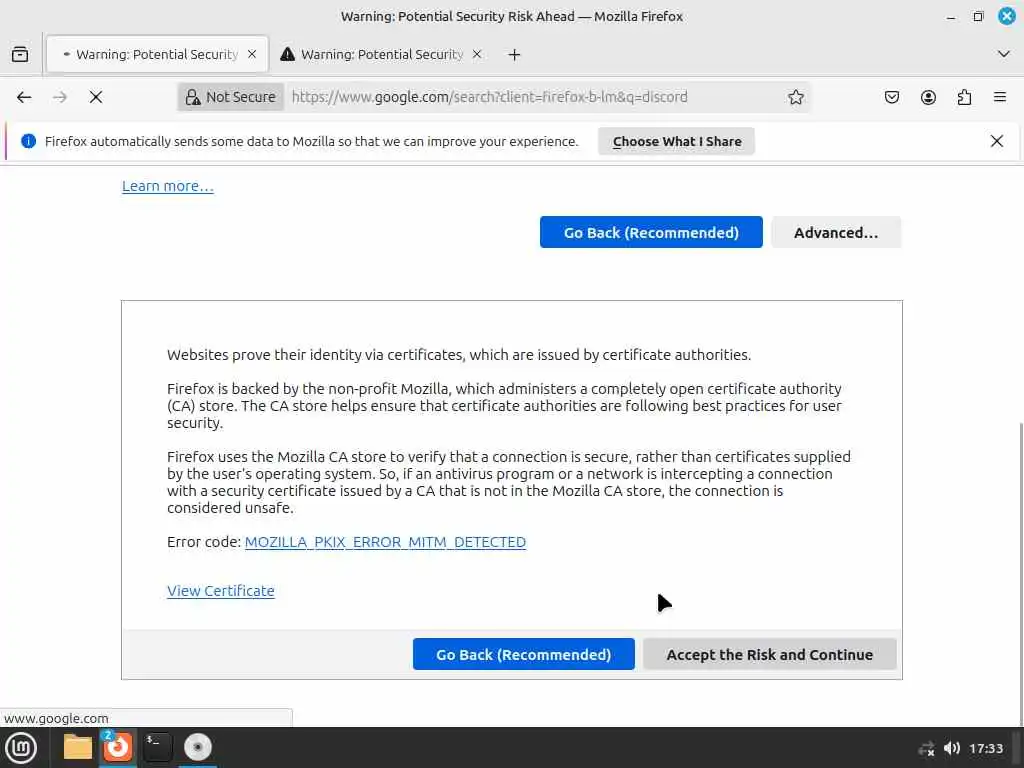Minimize the Firefox window
The image size is (1024, 768).
[951, 17]
